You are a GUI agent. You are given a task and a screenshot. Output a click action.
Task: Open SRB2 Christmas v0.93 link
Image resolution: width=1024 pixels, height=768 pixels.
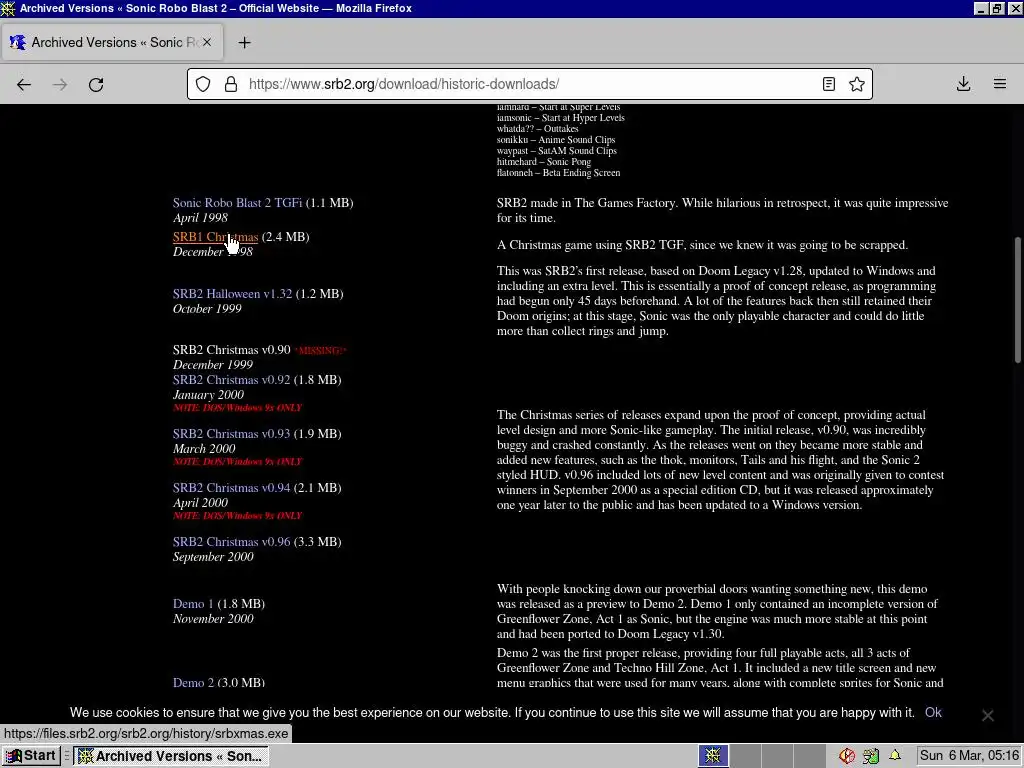(x=231, y=434)
